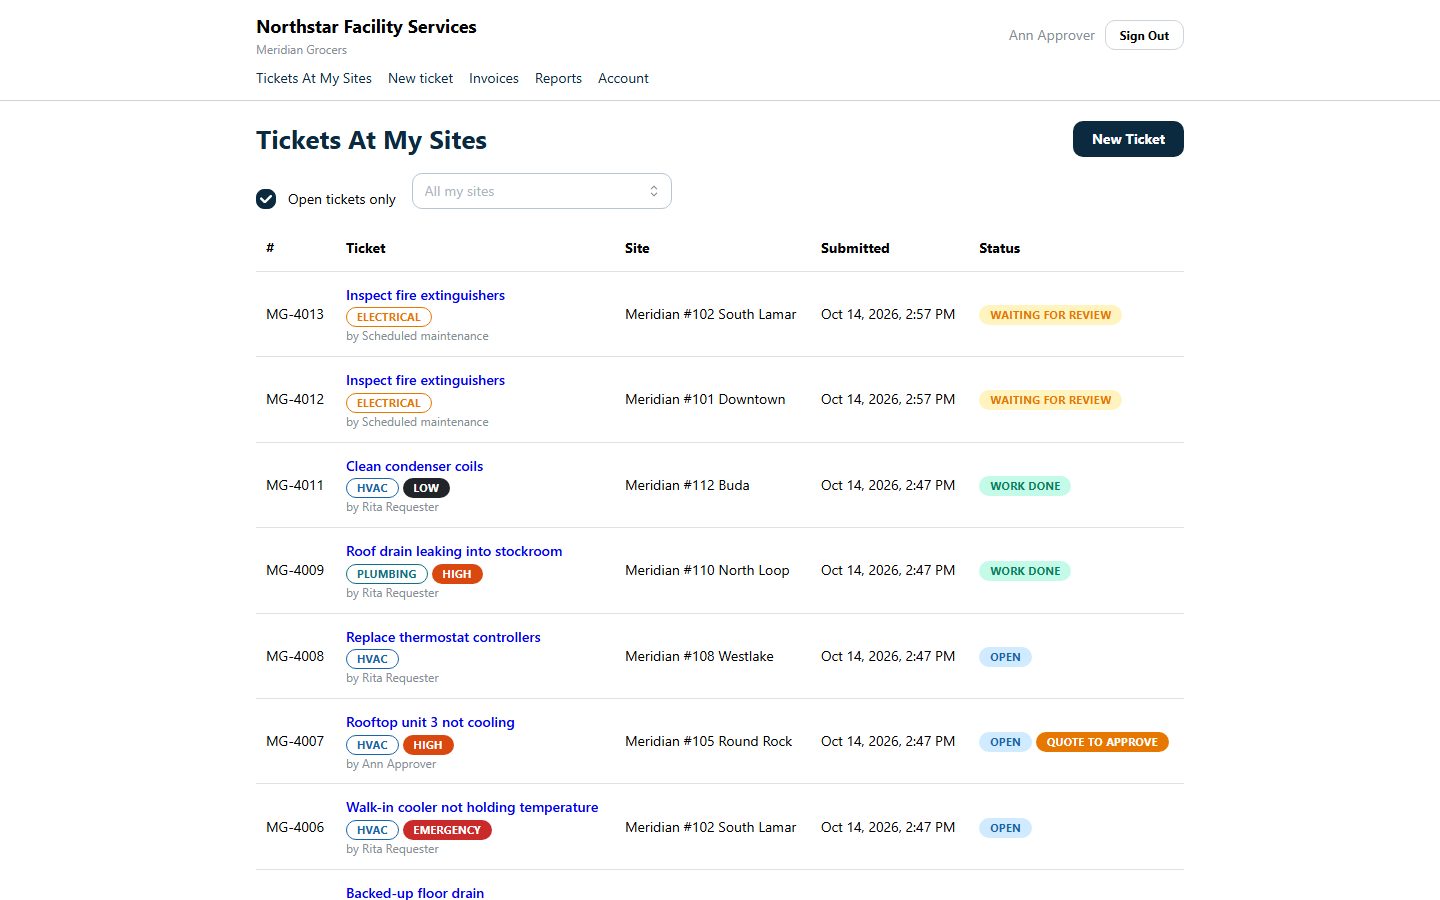Open Inspect fire extinguishers ticket MG-4013
1440x900 pixels.
click(425, 295)
